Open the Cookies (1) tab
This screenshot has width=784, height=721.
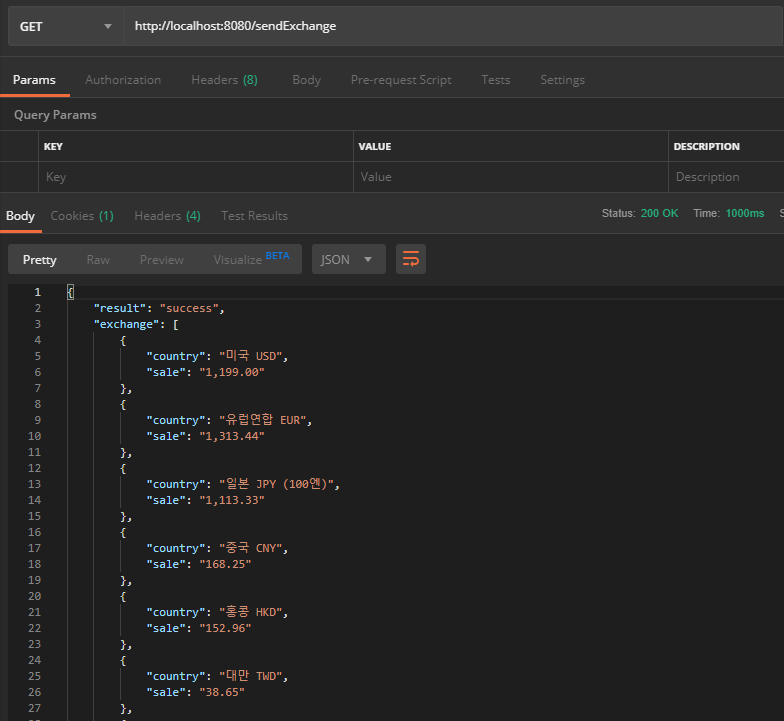(x=82, y=216)
